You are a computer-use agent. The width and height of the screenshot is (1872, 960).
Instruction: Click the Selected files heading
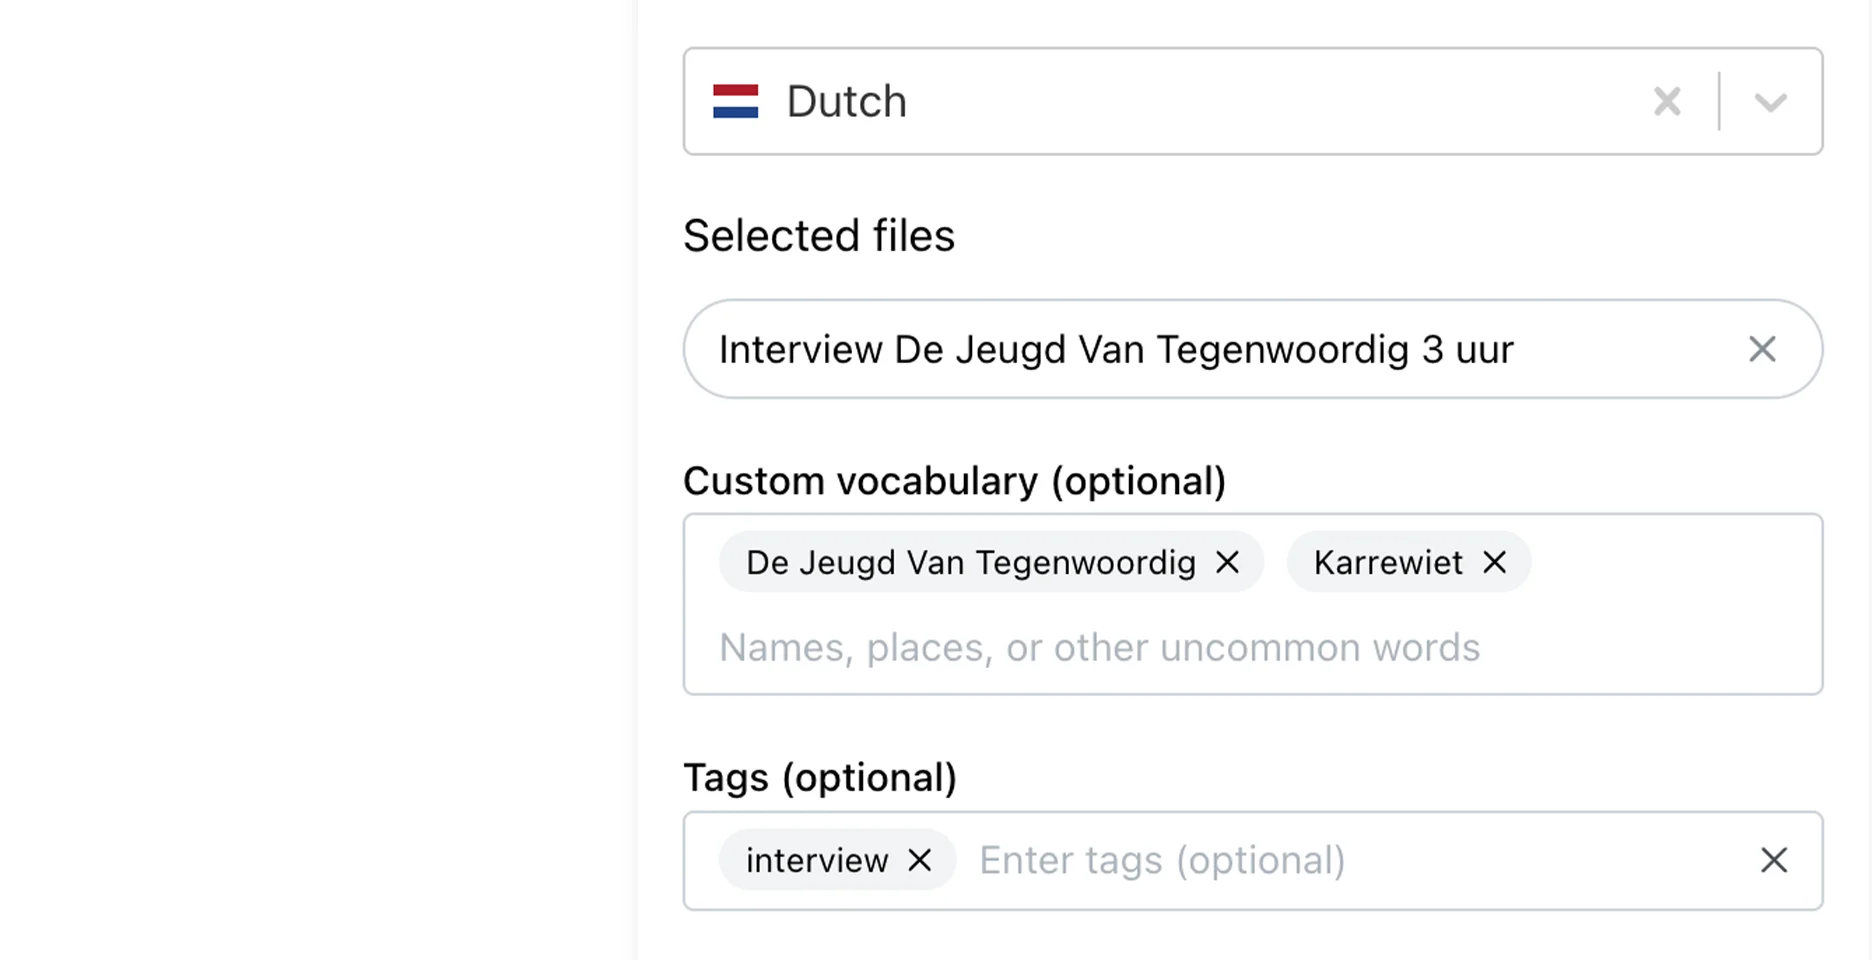[x=819, y=236]
